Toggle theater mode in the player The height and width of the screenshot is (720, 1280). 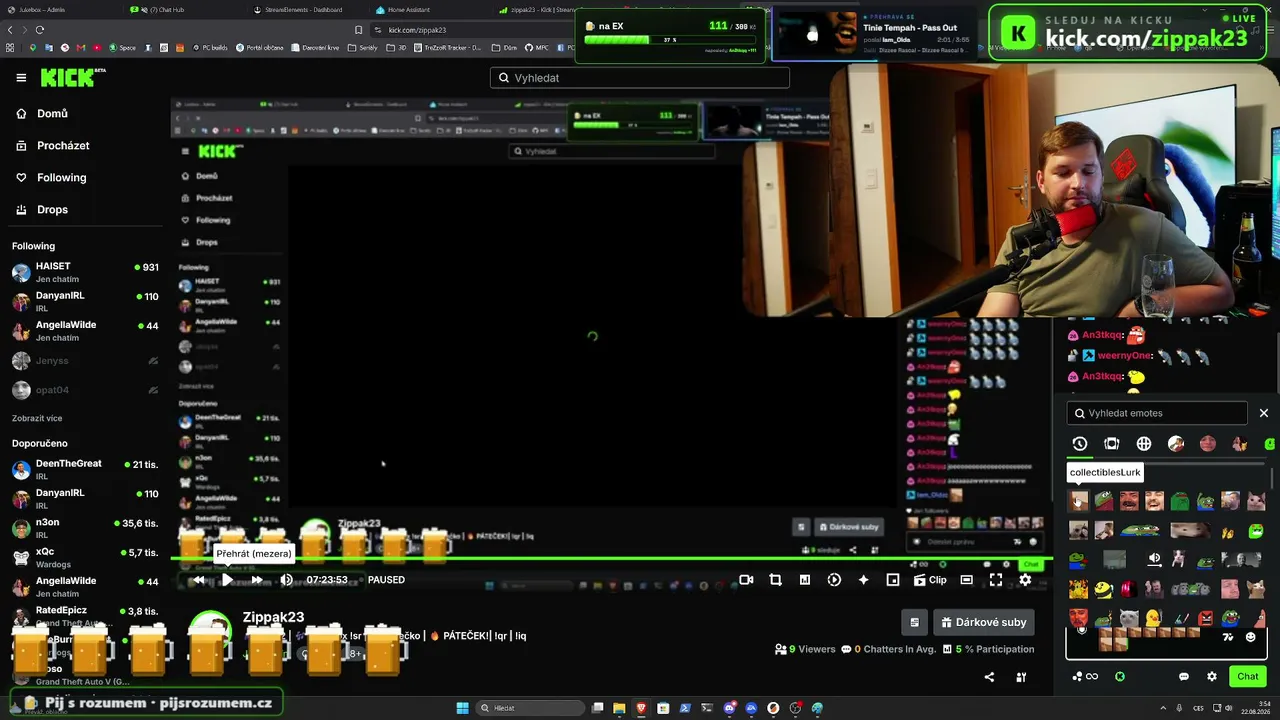pos(967,580)
